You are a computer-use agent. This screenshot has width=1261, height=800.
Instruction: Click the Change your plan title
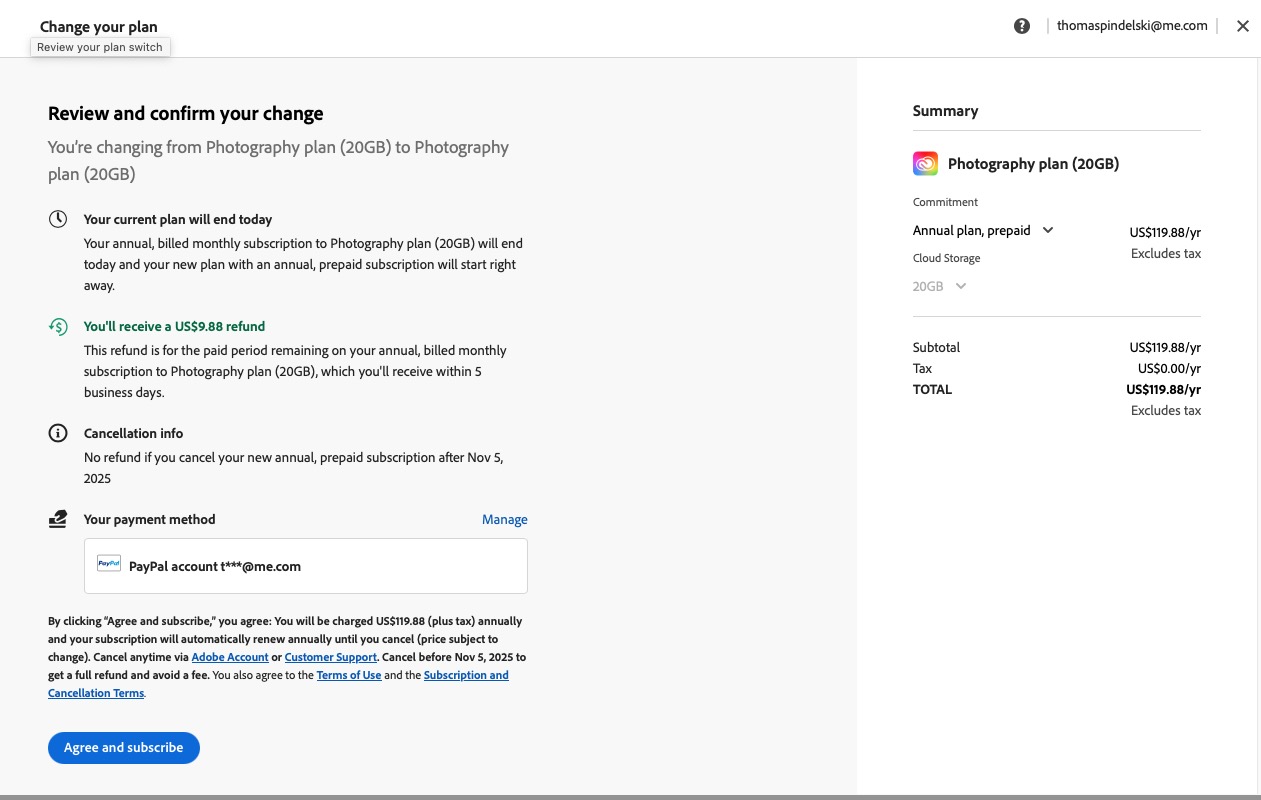click(x=98, y=27)
